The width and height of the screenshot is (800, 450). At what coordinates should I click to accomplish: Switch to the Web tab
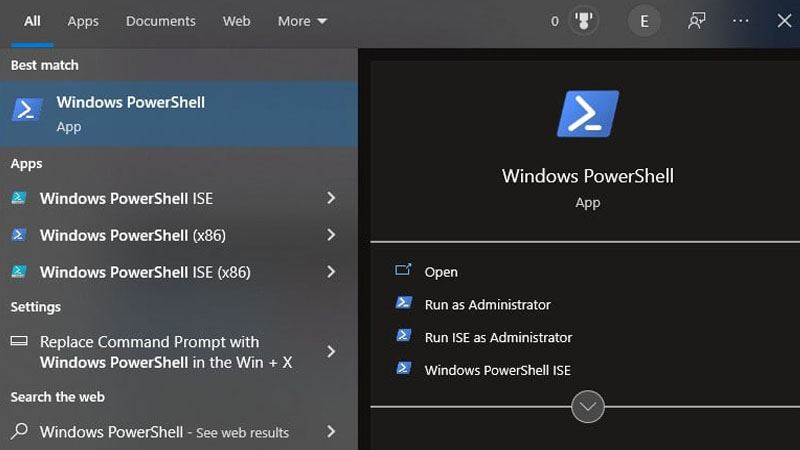(236, 21)
